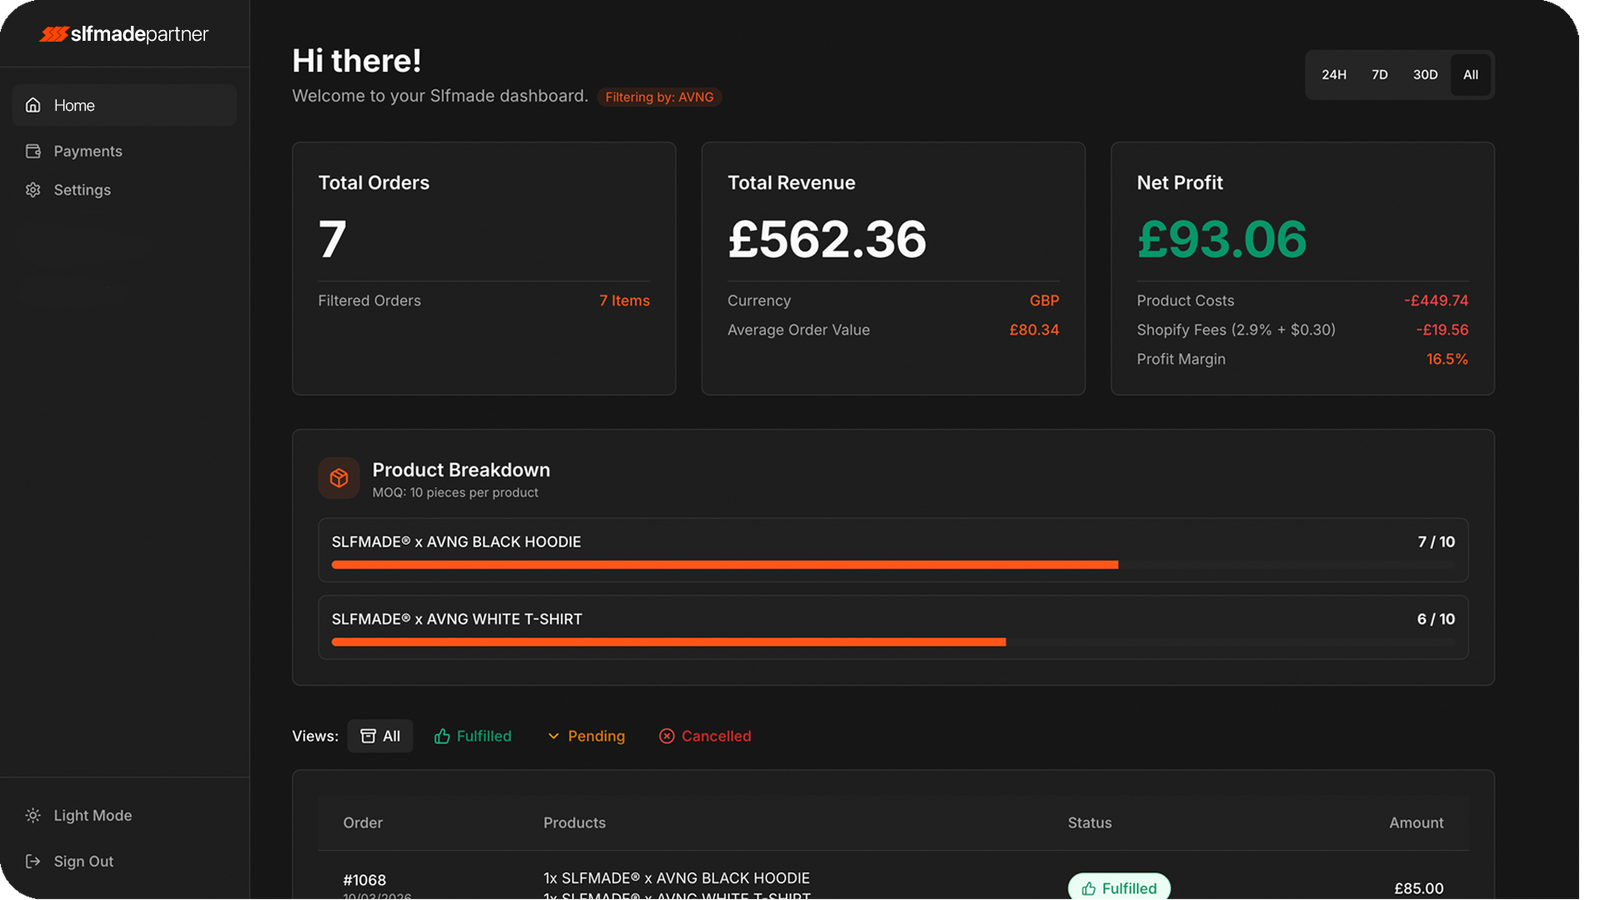Click 'SLFMADE® x AVNG BLACK HOODIE' breakdown label
This screenshot has width=1600, height=900.
[456, 542]
